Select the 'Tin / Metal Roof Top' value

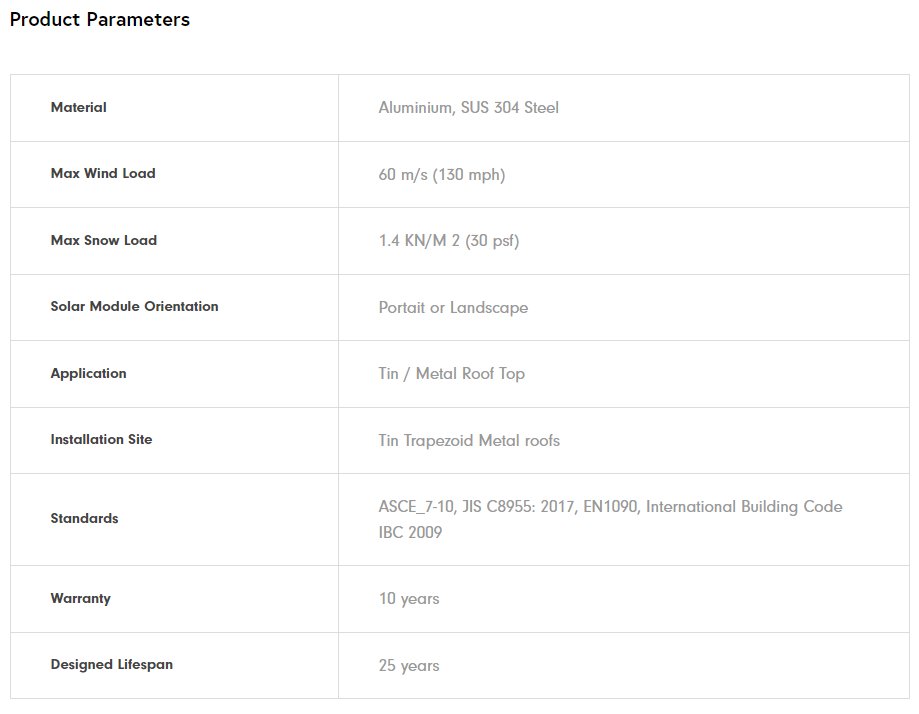[451, 374]
